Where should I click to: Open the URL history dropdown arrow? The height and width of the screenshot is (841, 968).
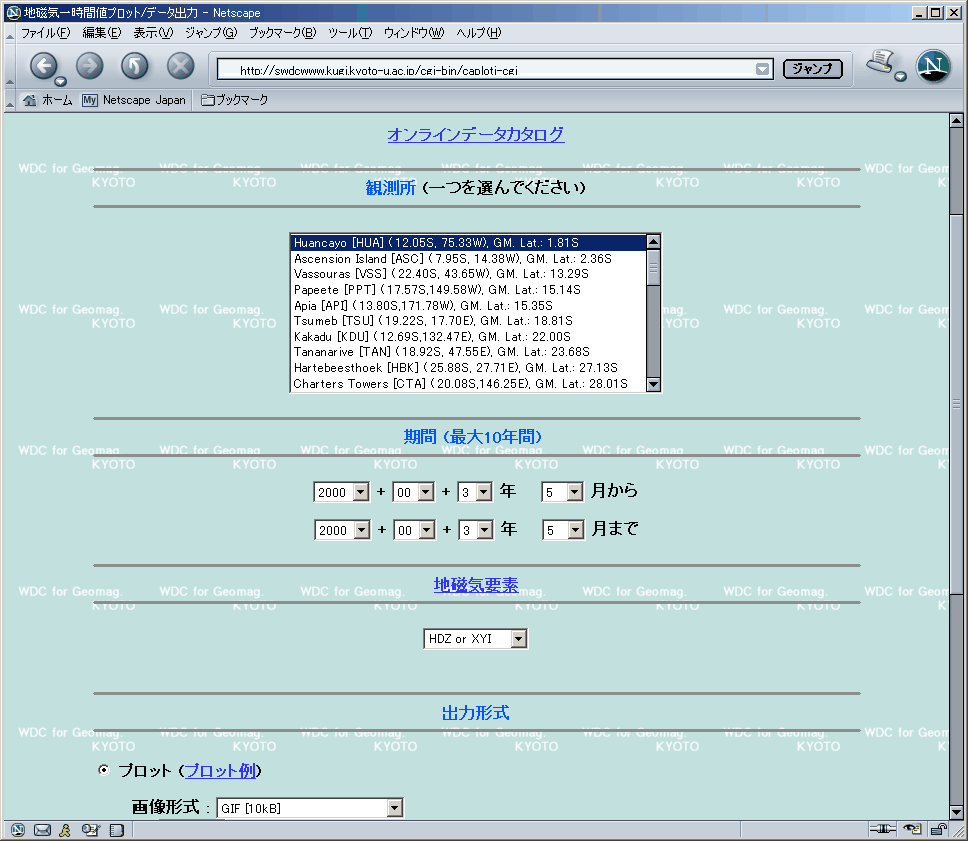pyautogui.click(x=763, y=69)
